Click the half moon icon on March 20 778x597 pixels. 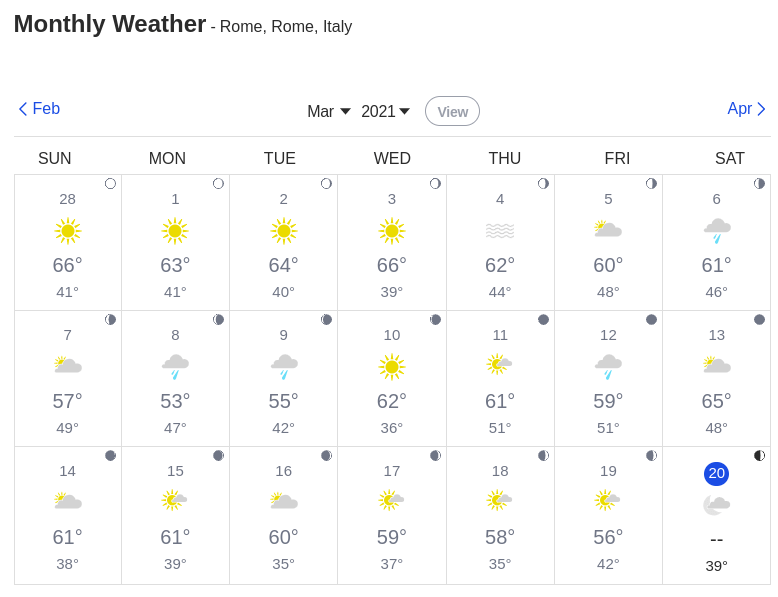click(x=759, y=456)
